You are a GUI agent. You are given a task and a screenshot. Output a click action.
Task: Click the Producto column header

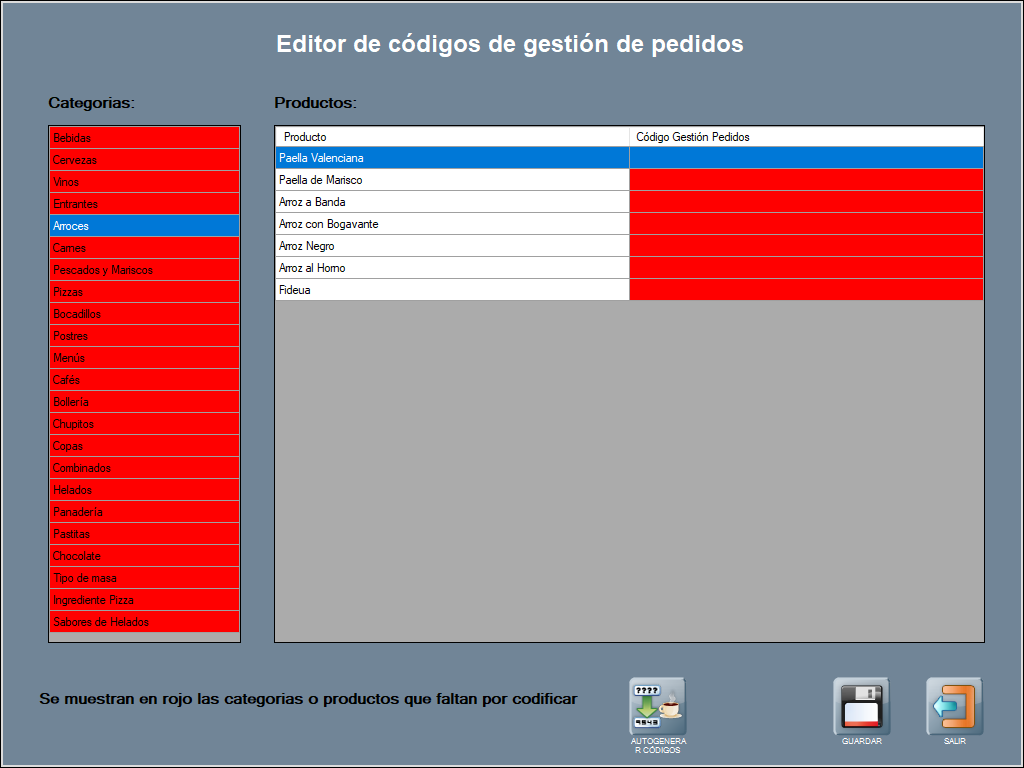click(452, 137)
